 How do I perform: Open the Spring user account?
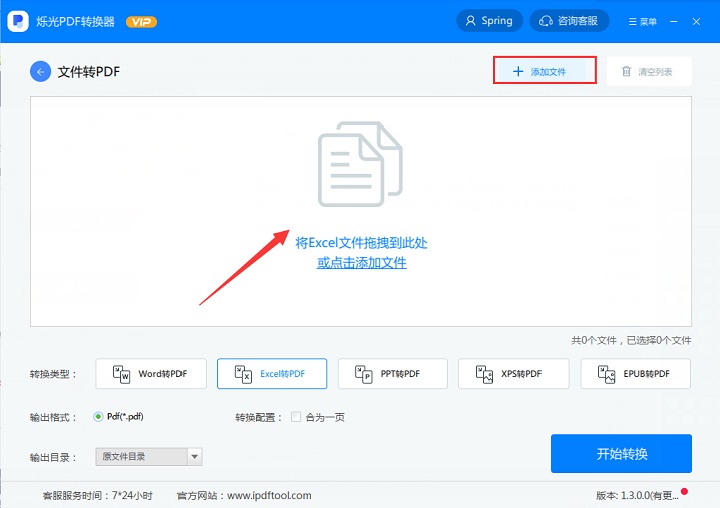[x=489, y=21]
